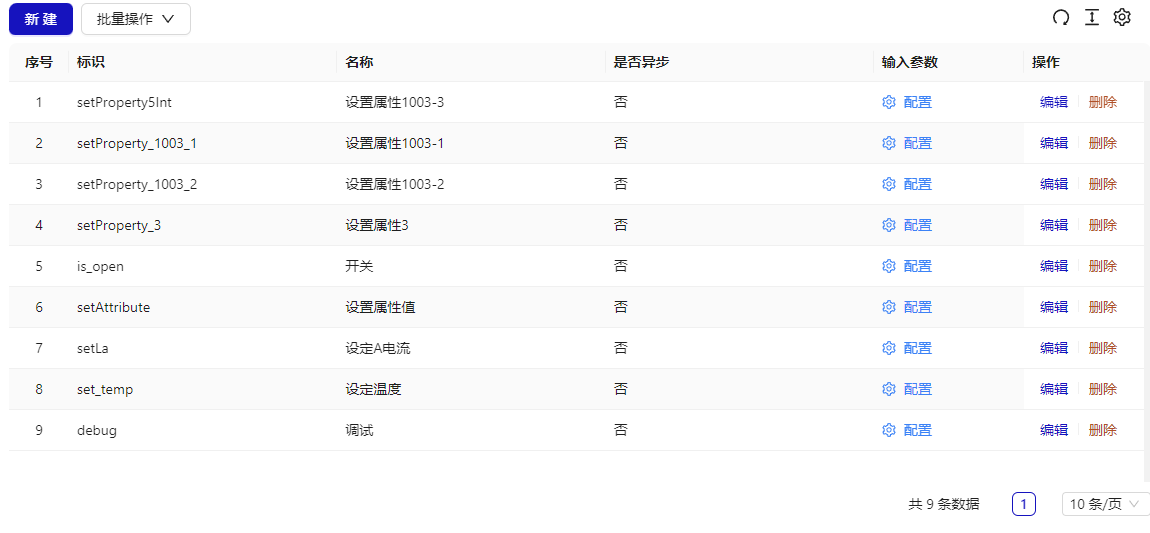
Task: Delete the debug row
Action: click(x=1102, y=430)
